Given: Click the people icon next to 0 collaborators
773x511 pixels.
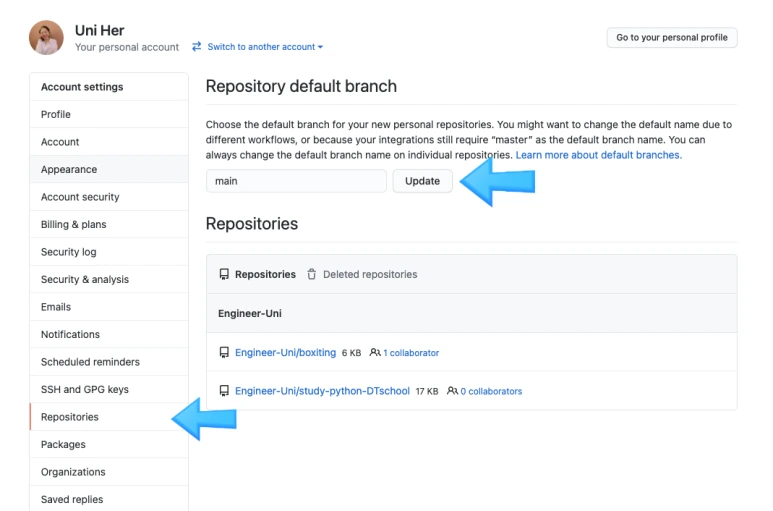Looking at the screenshot, I should click(452, 391).
